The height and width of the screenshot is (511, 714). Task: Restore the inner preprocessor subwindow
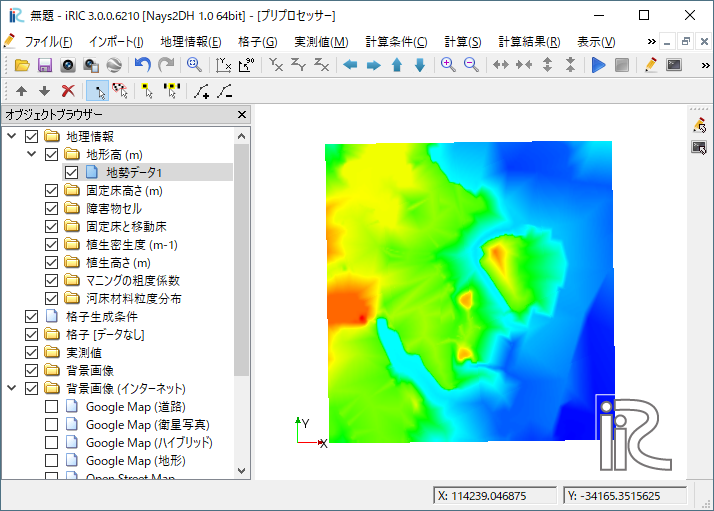685,42
